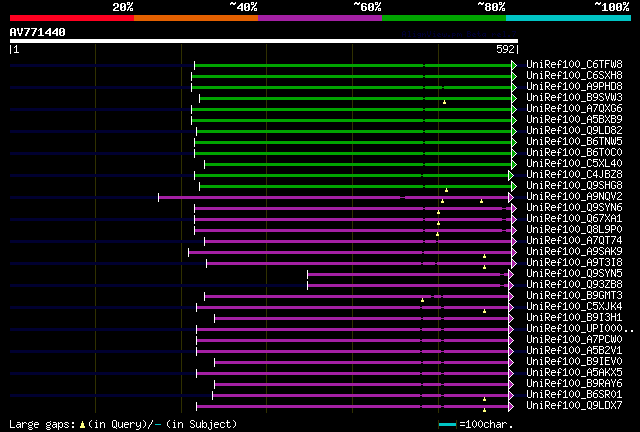This screenshot has height=432, width=640.
Task: Select the UniRef100_Q9SHG8 label
Action: [574, 186]
